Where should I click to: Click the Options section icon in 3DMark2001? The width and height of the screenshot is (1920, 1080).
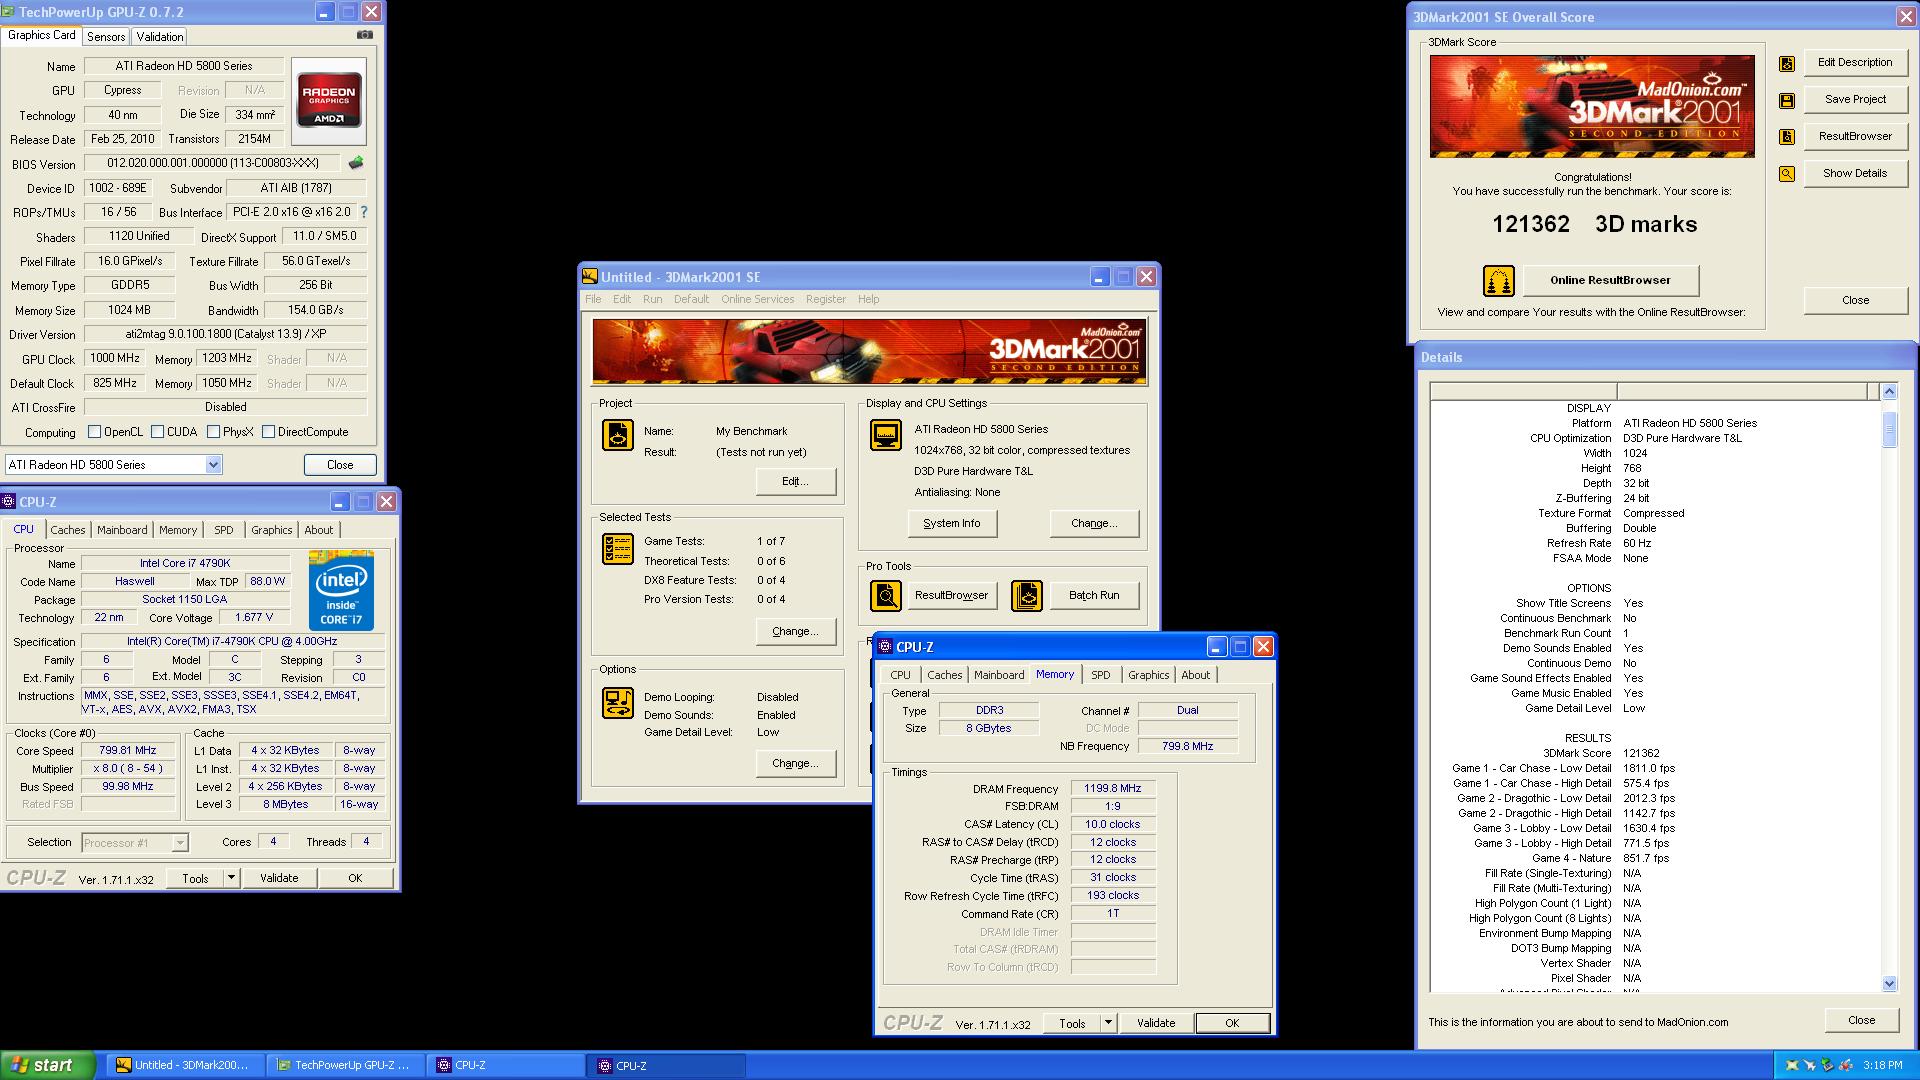(618, 703)
